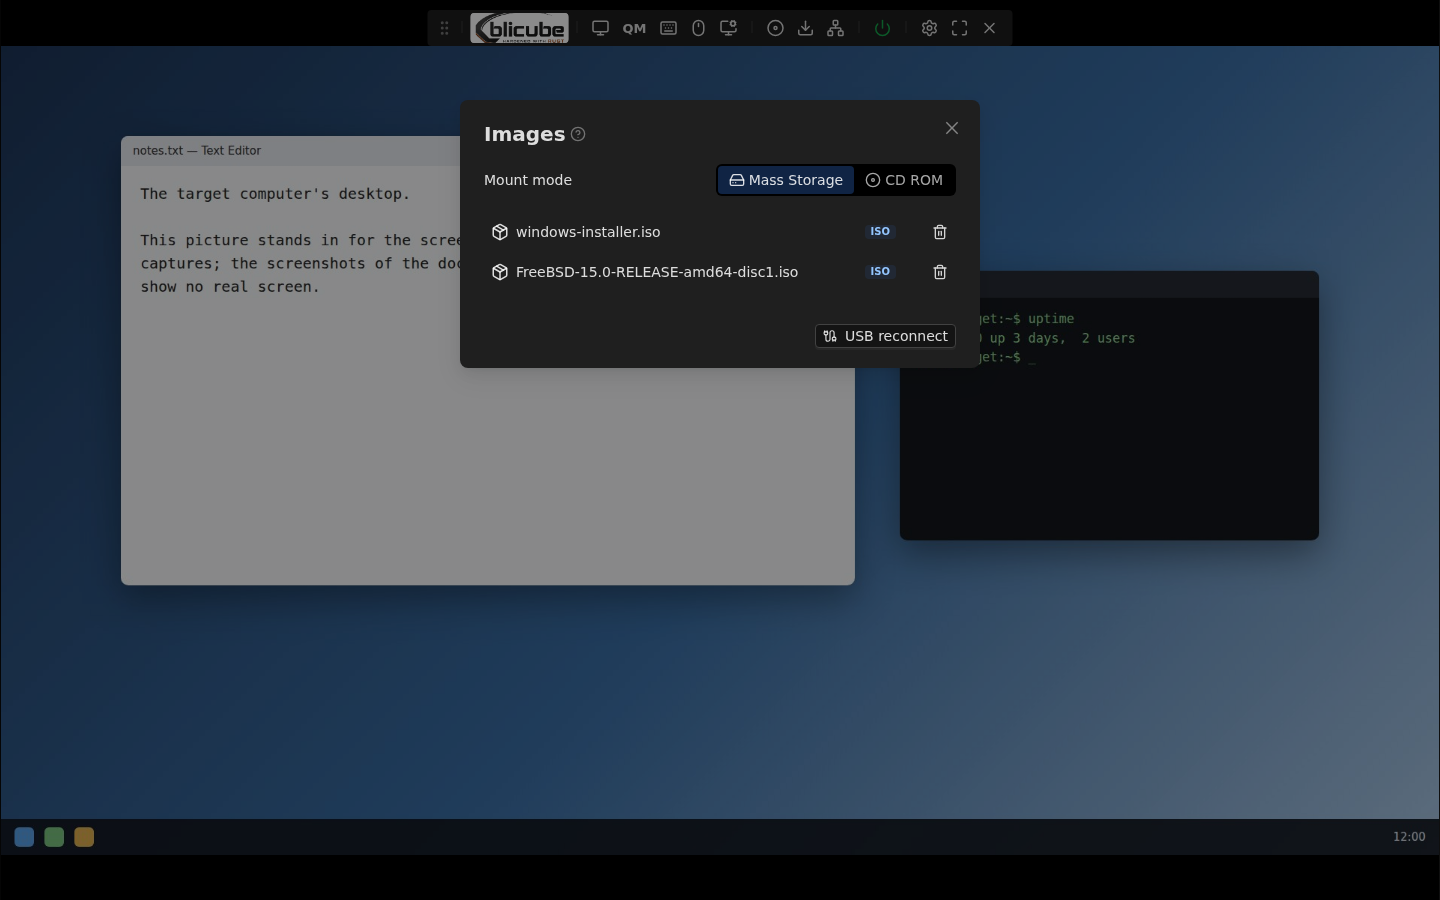Click the package icon beside windows-installer.iso
Image resolution: width=1440 pixels, height=900 pixels.
click(500, 232)
